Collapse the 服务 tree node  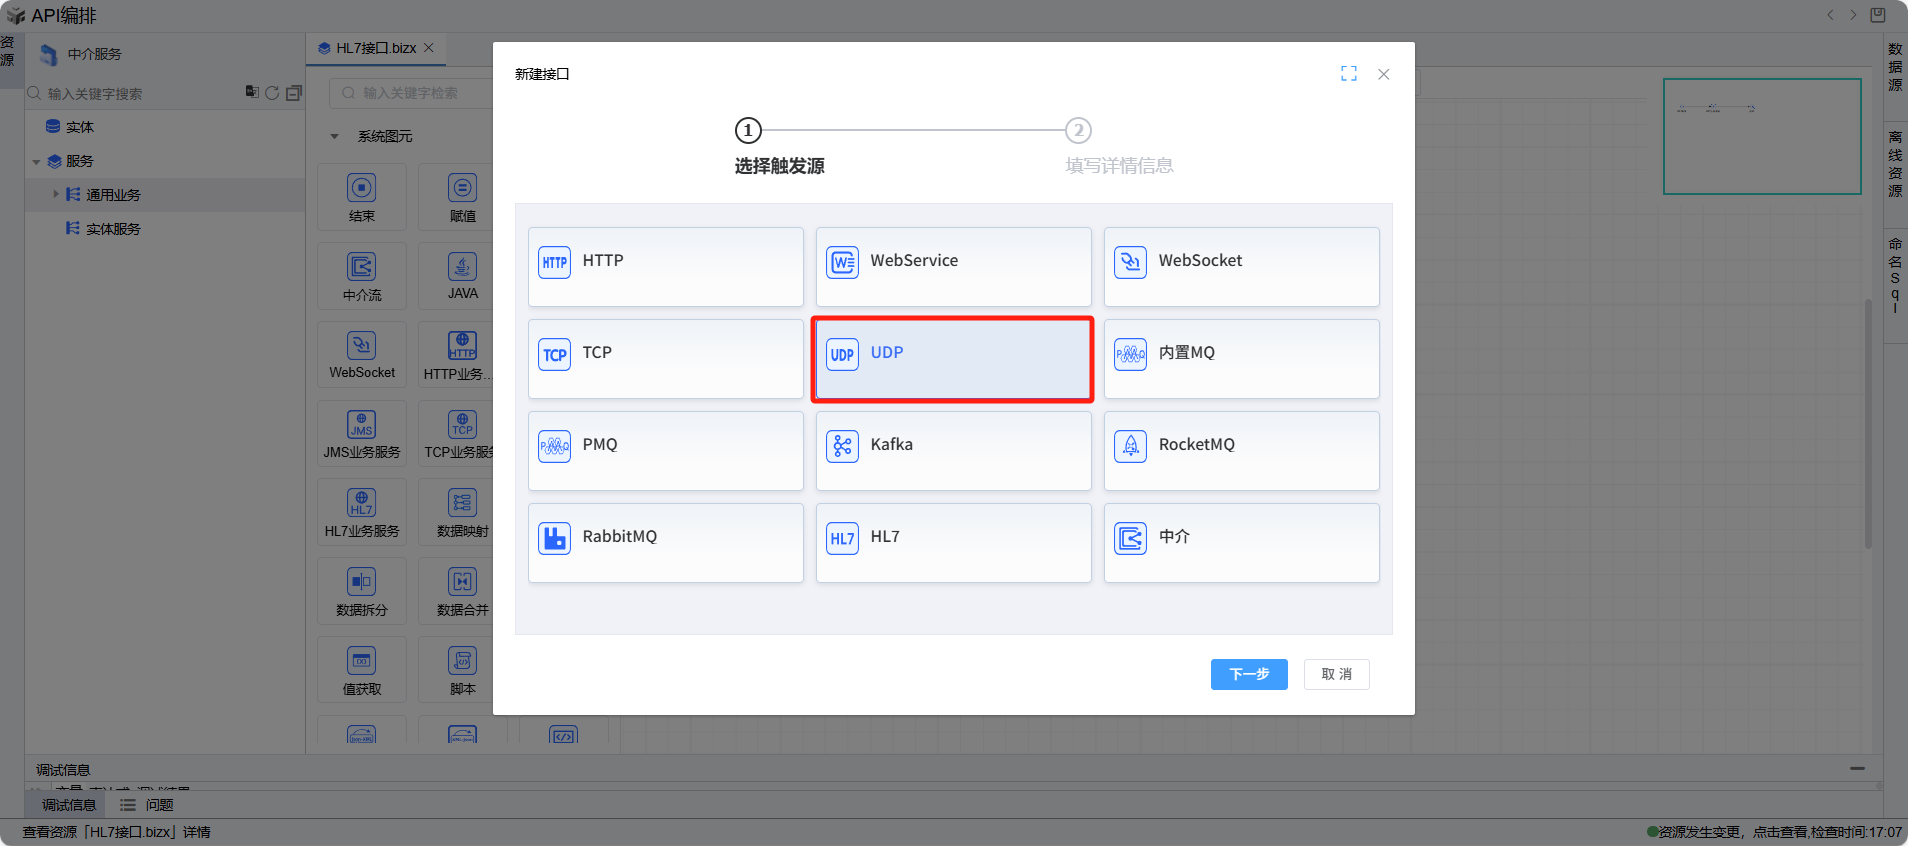pyautogui.click(x=37, y=162)
